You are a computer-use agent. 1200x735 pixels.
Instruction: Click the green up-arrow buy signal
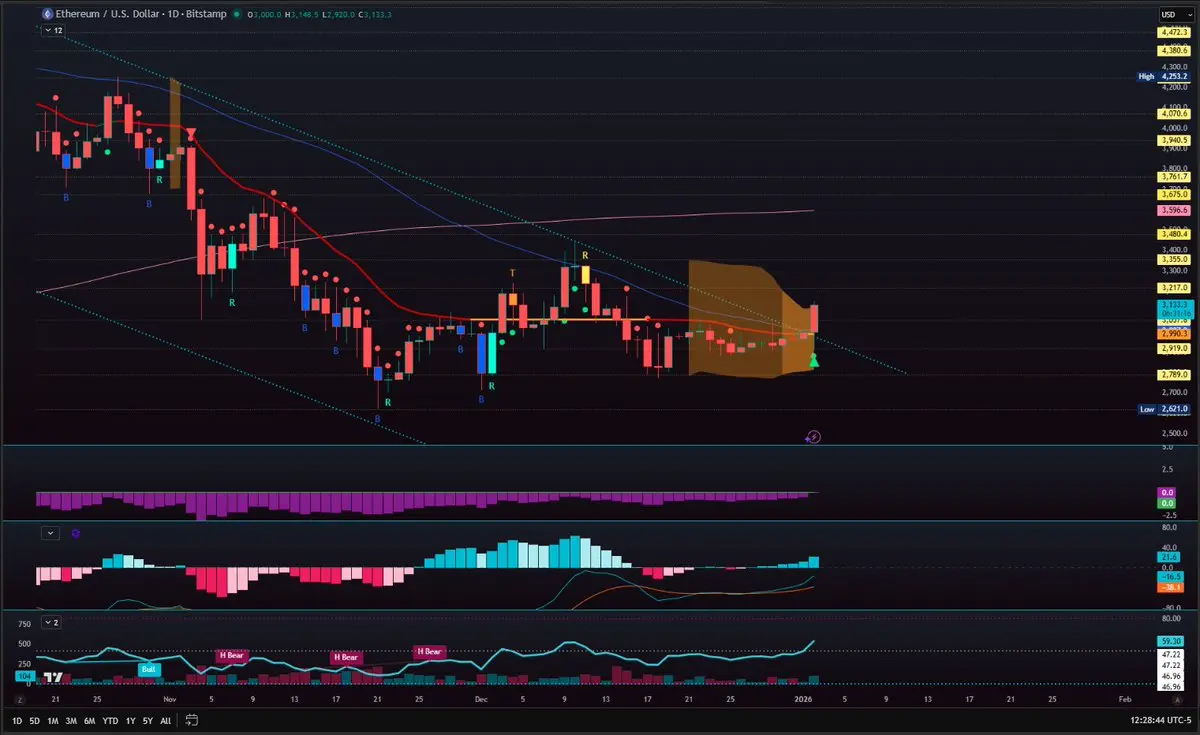click(814, 360)
